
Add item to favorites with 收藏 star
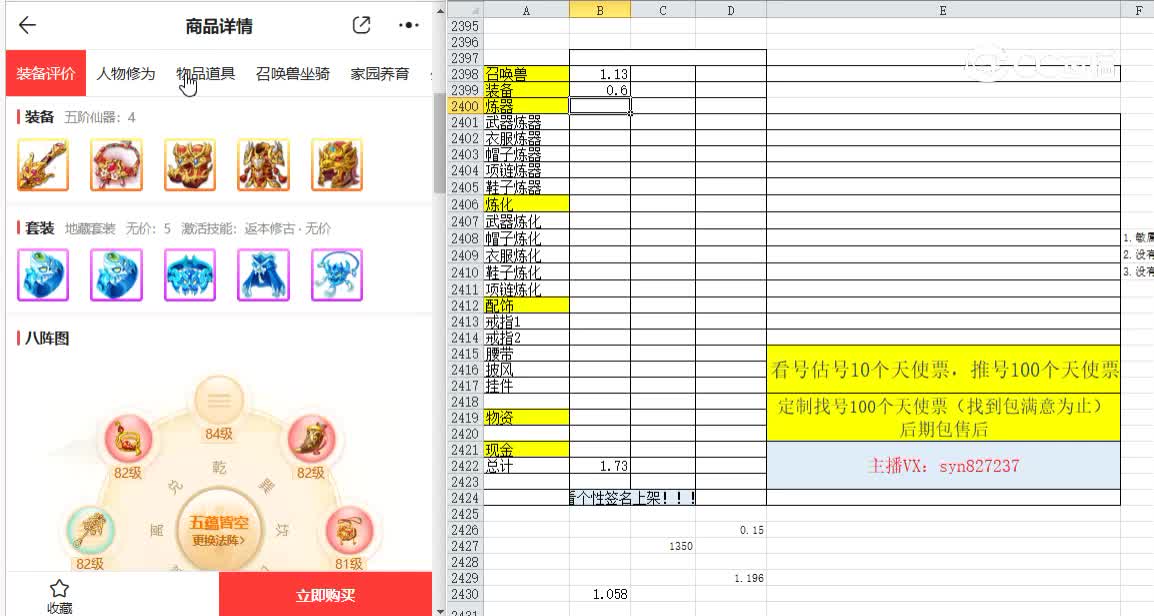click(60, 596)
